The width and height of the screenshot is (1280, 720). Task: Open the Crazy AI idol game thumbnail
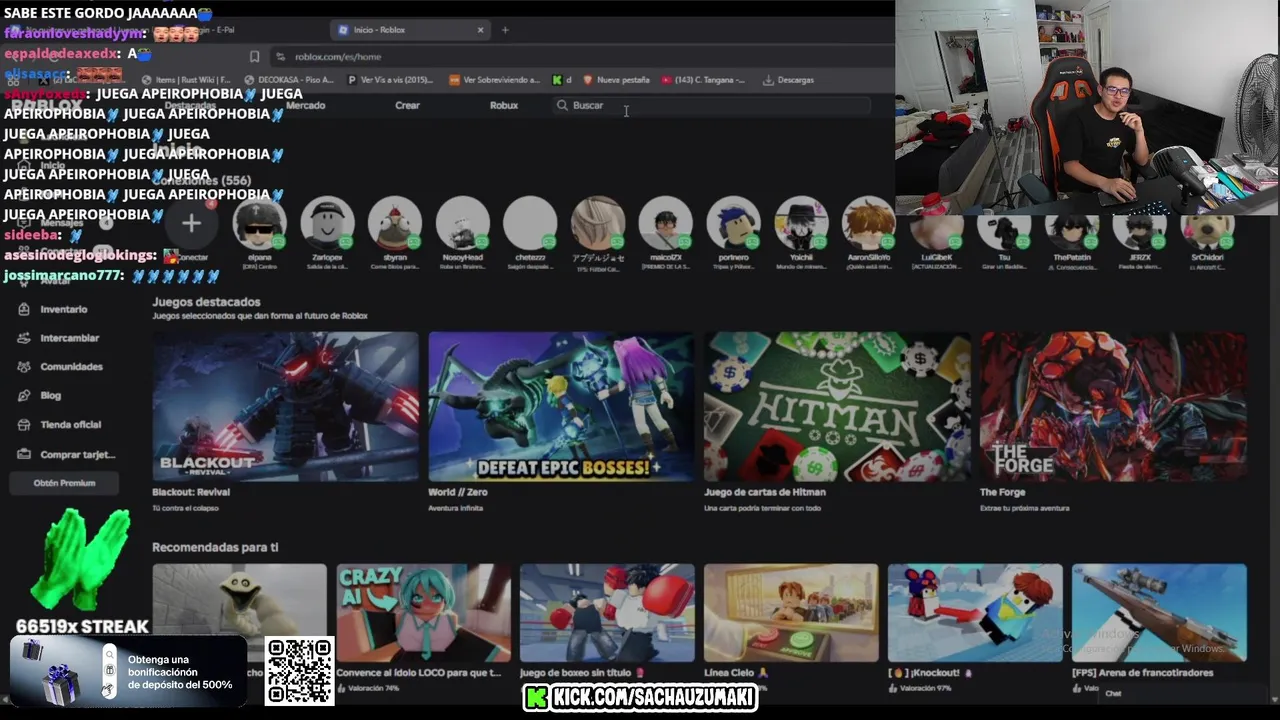pos(423,612)
